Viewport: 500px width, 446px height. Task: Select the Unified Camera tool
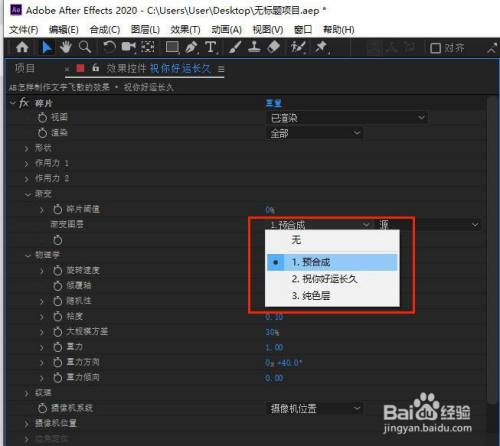pos(129,47)
